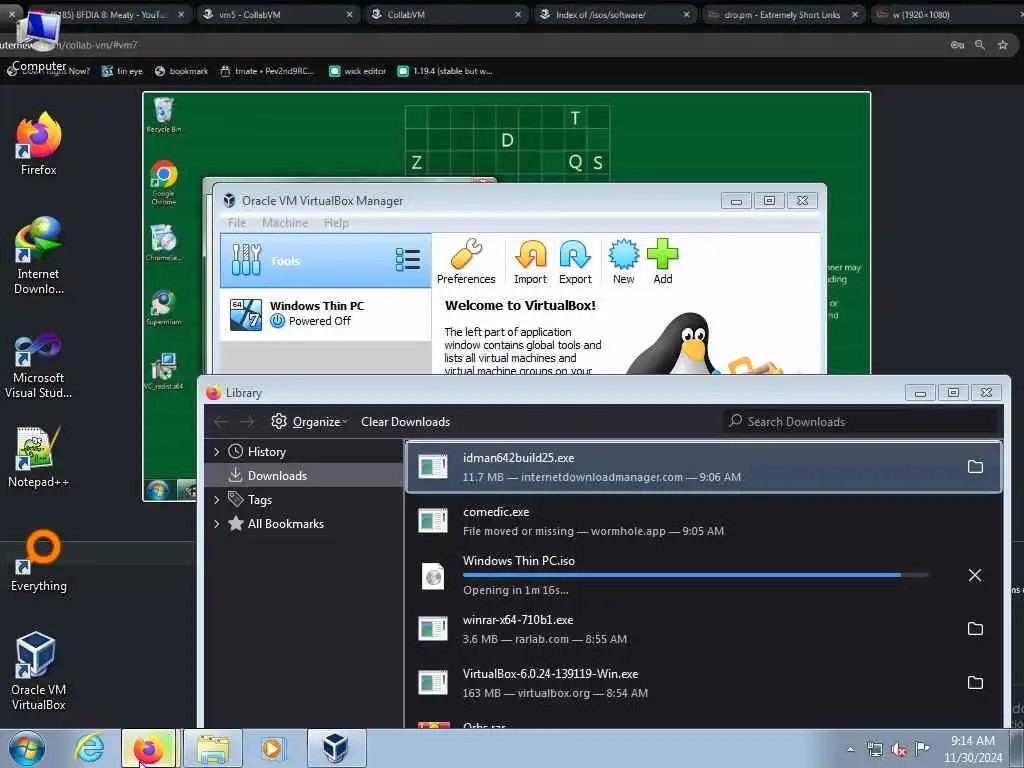Open Internet Download Manager desktop shortcut

coord(39,256)
